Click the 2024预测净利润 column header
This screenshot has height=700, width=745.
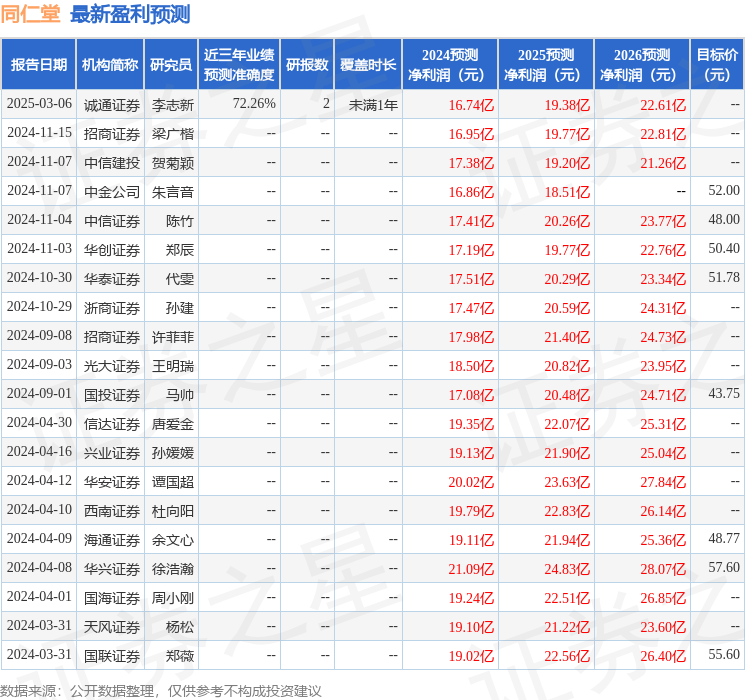click(449, 65)
